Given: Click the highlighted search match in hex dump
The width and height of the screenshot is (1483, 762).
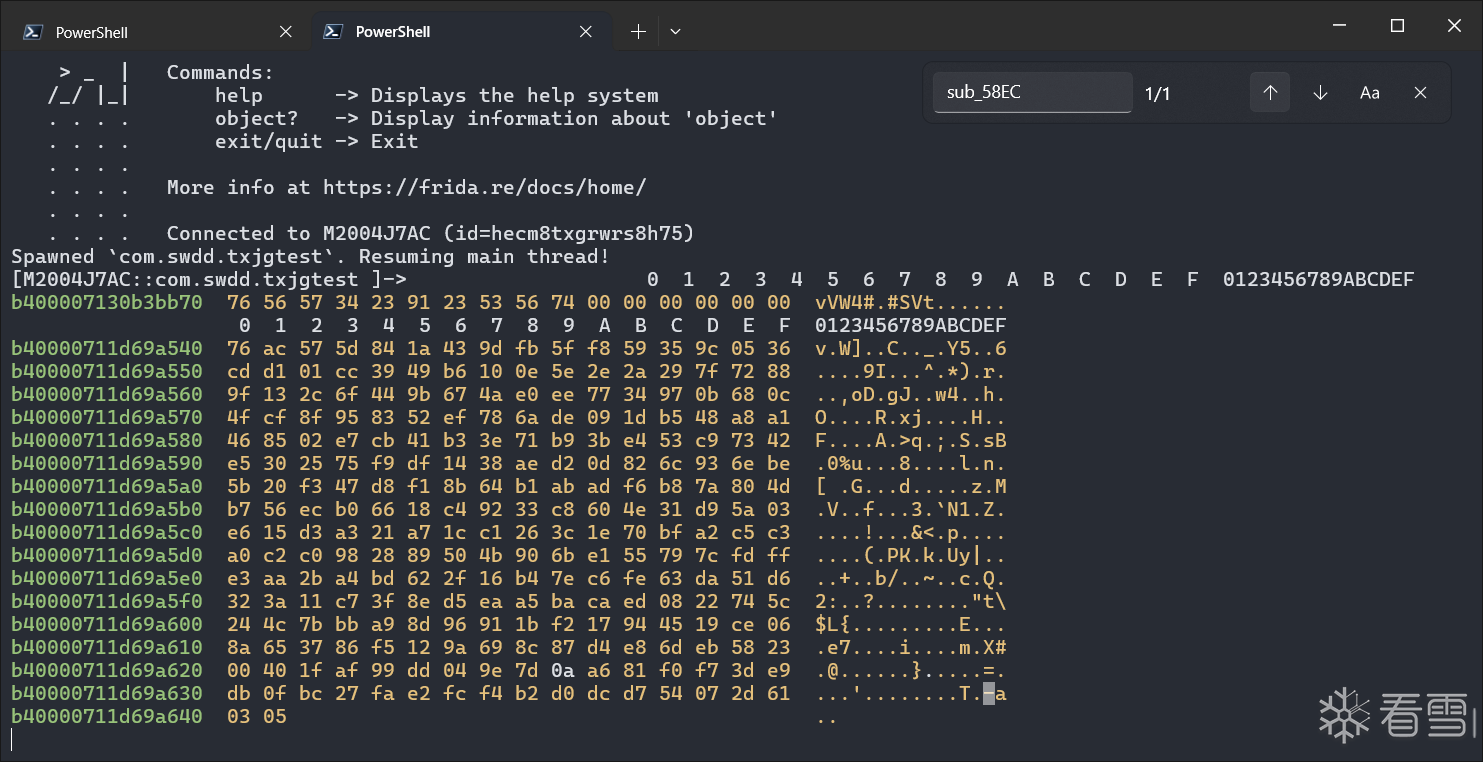Looking at the screenshot, I should pos(989,694).
